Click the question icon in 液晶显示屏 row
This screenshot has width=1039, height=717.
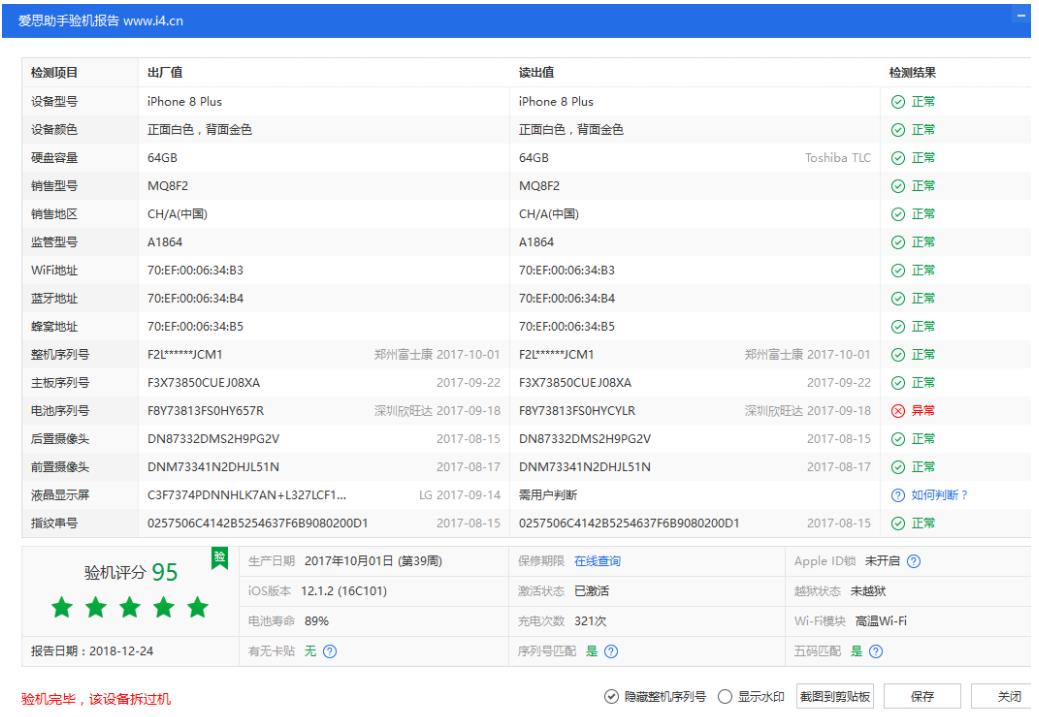coord(897,495)
